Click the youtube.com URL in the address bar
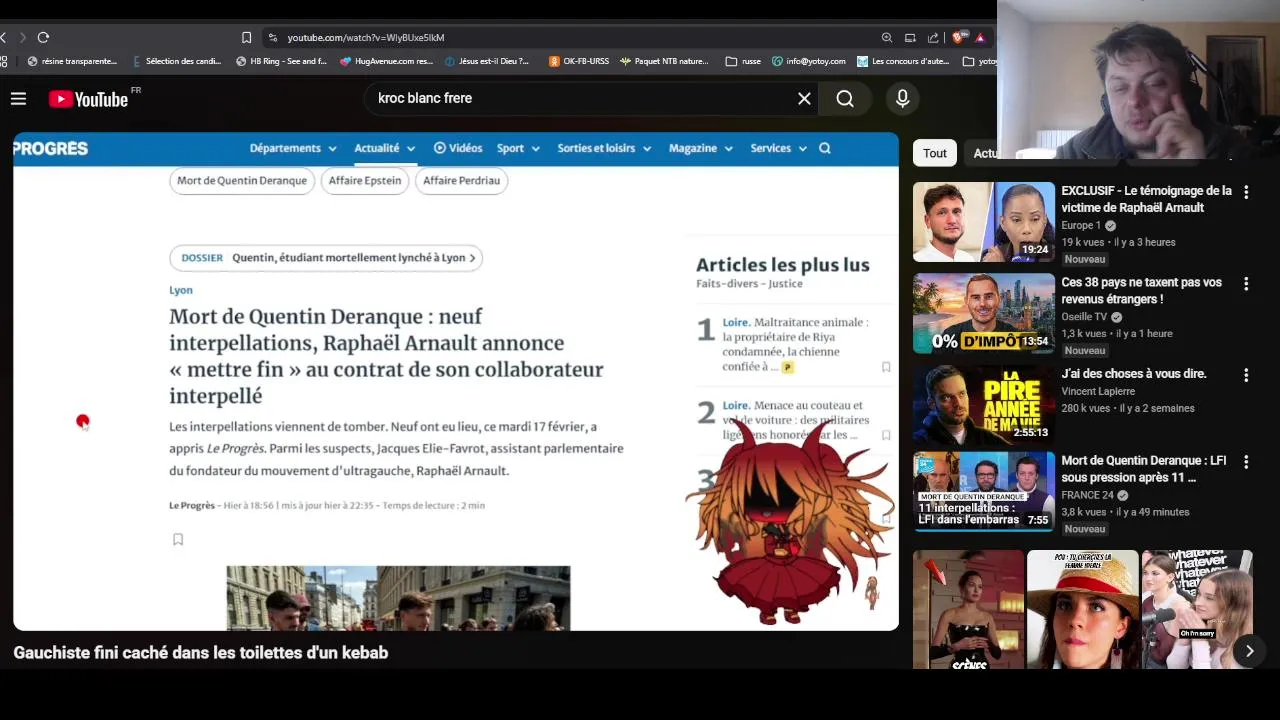Screen dimensions: 1280x720 pos(366,37)
